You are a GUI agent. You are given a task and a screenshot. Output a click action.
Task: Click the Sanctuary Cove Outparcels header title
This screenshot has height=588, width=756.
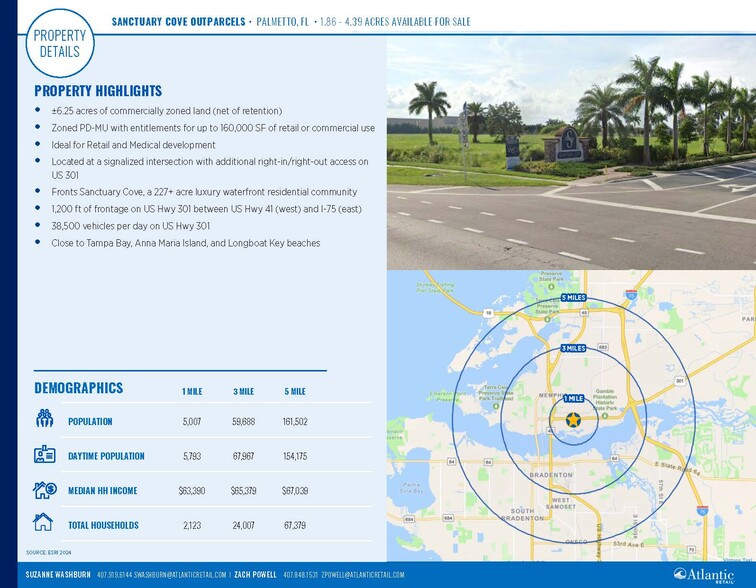coord(179,22)
